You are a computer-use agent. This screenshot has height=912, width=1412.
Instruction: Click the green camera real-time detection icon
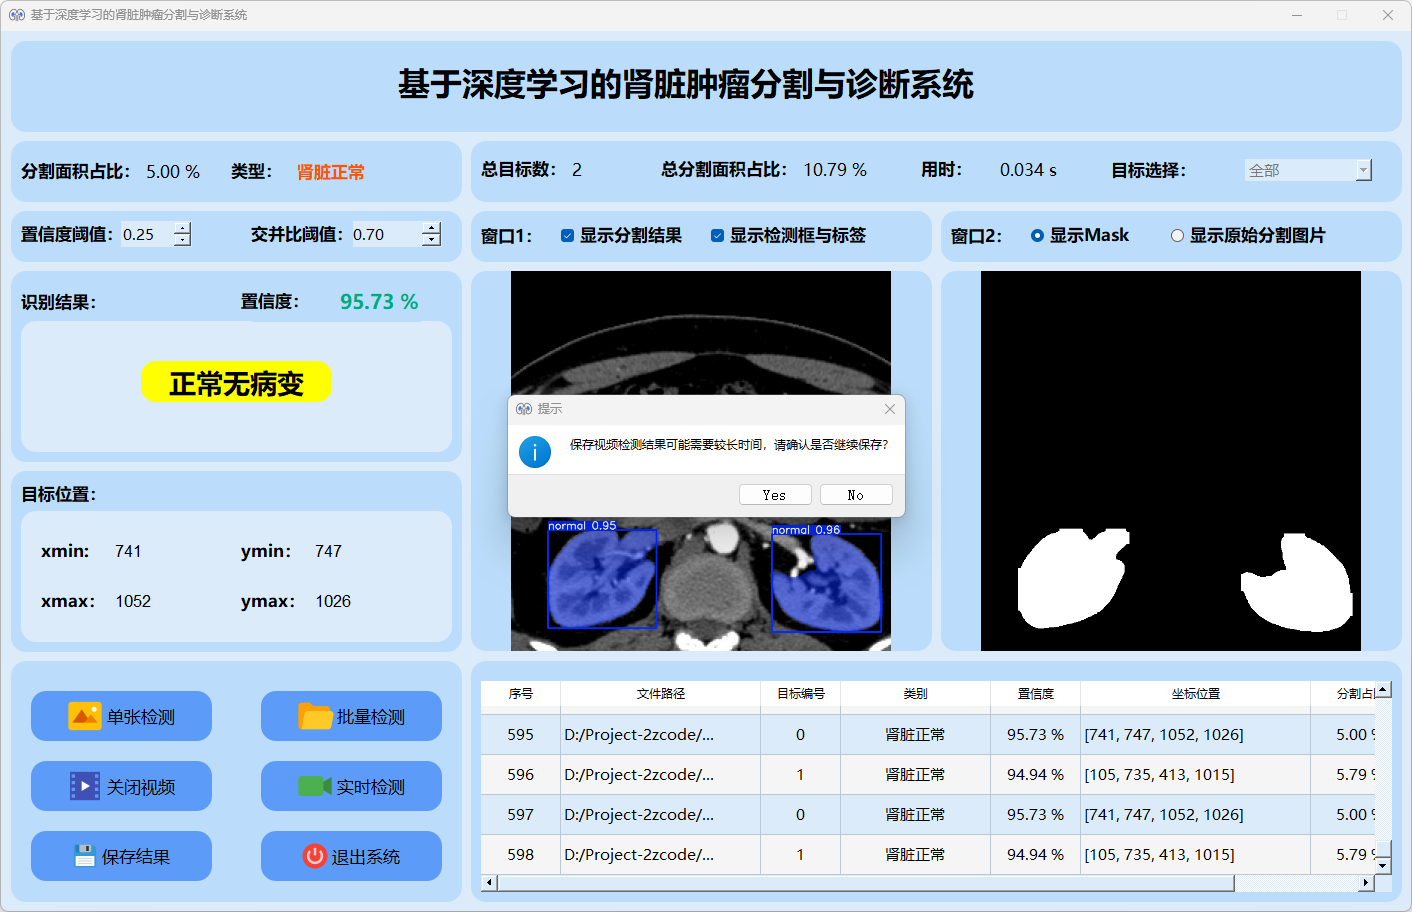tap(314, 786)
